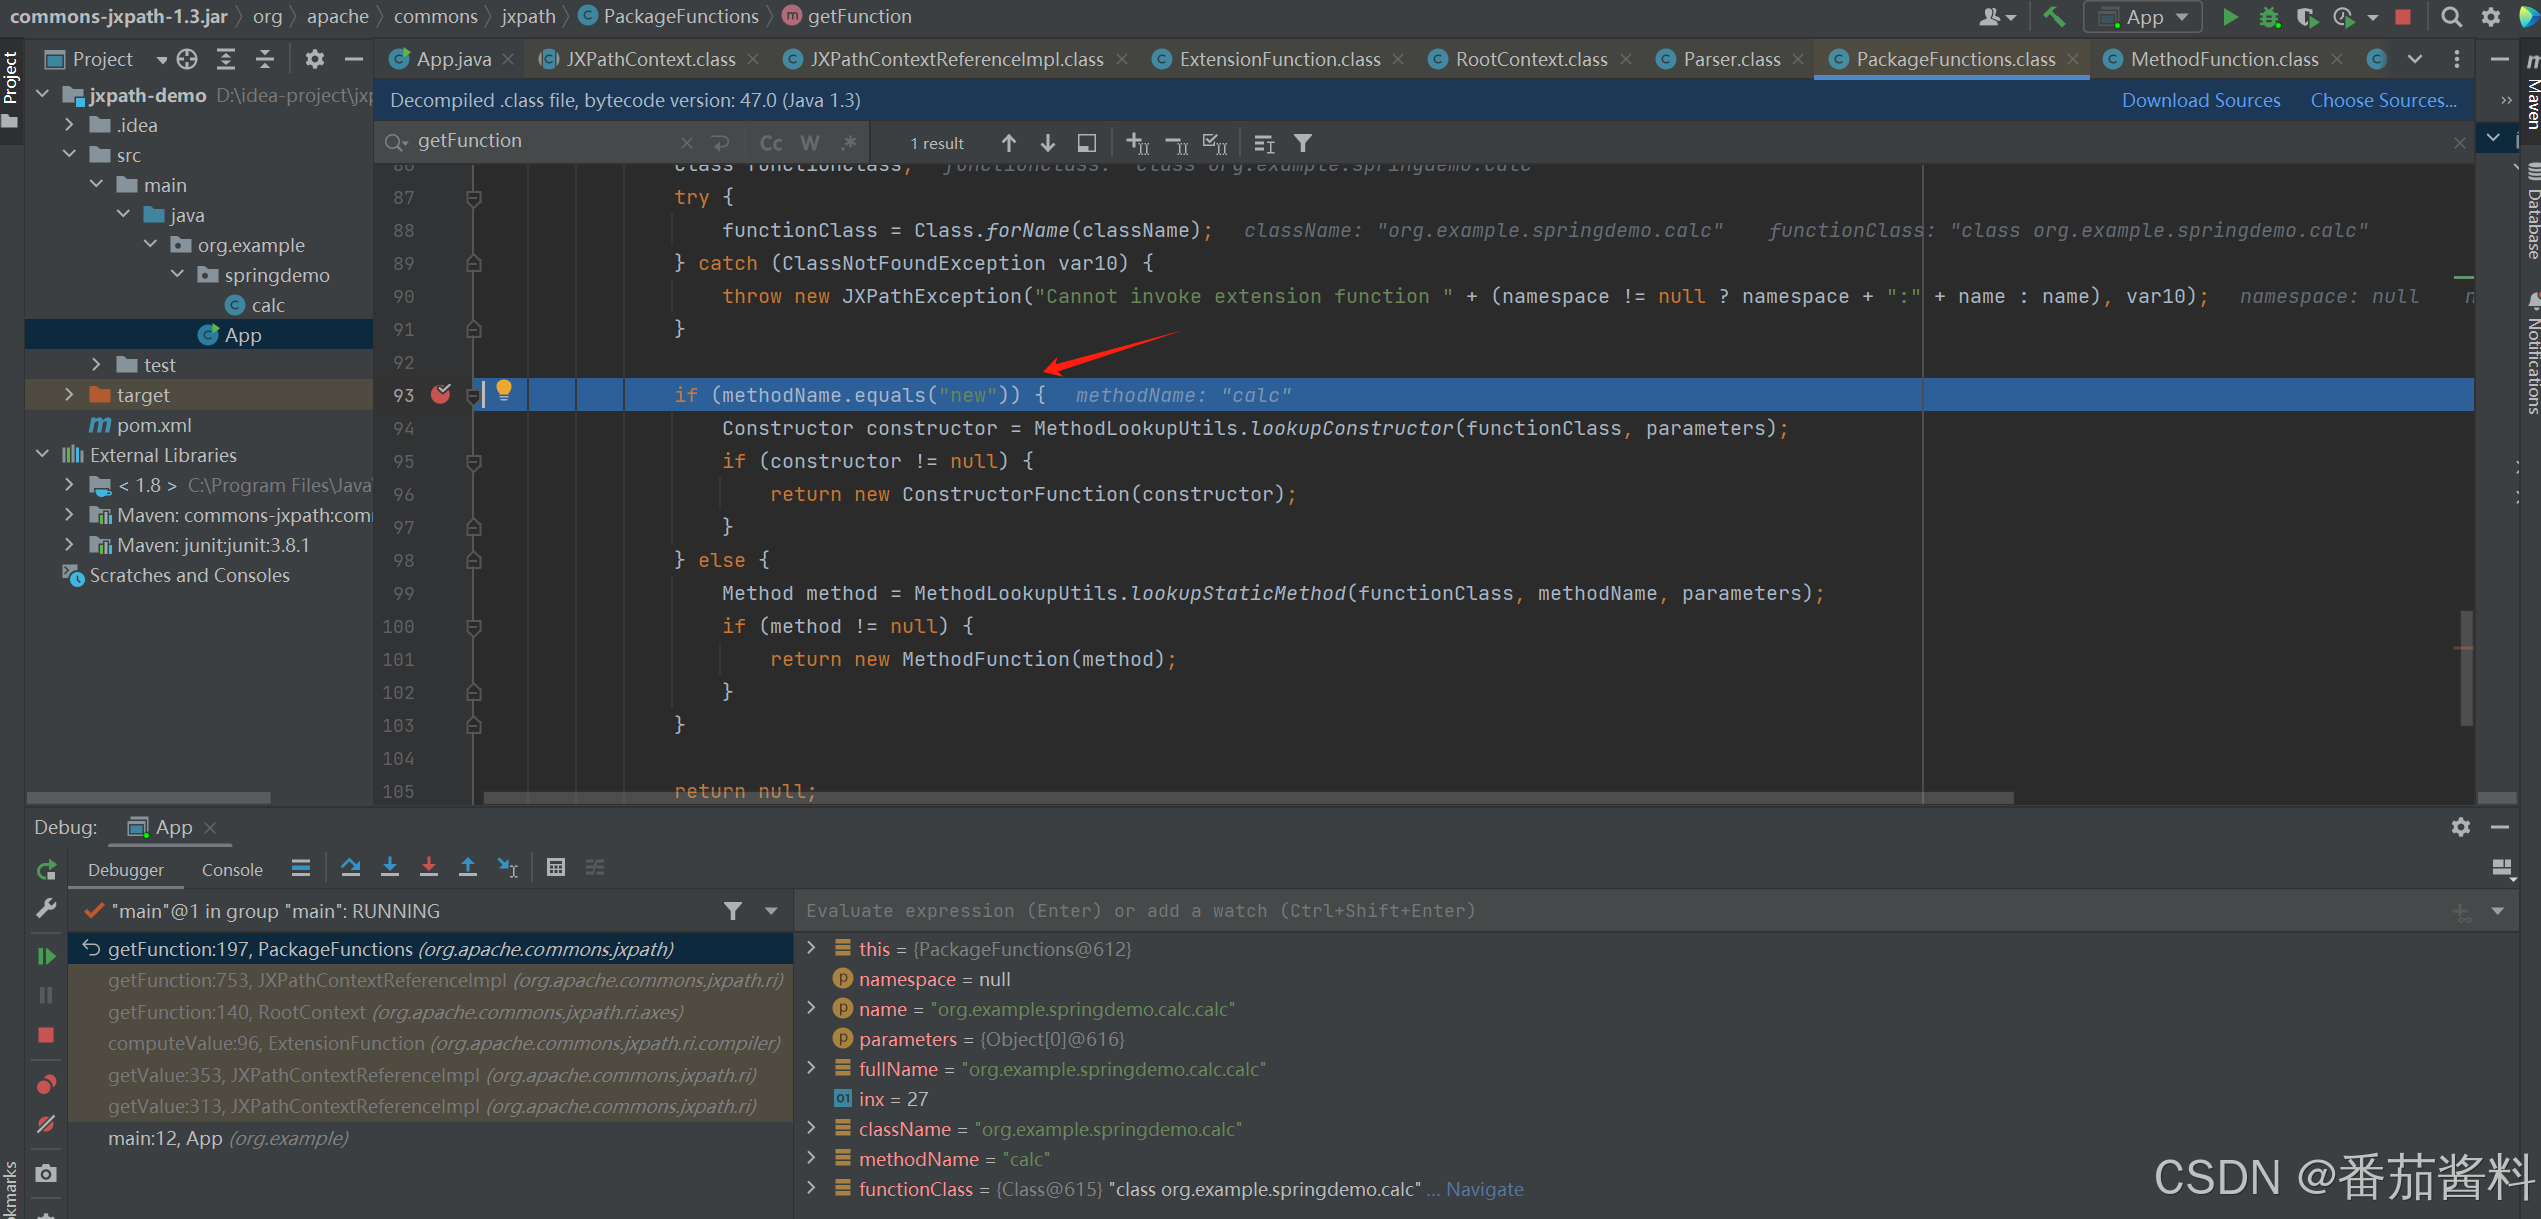Expand the 'this' variable in debugger
The width and height of the screenshot is (2541, 1219).
[812, 948]
